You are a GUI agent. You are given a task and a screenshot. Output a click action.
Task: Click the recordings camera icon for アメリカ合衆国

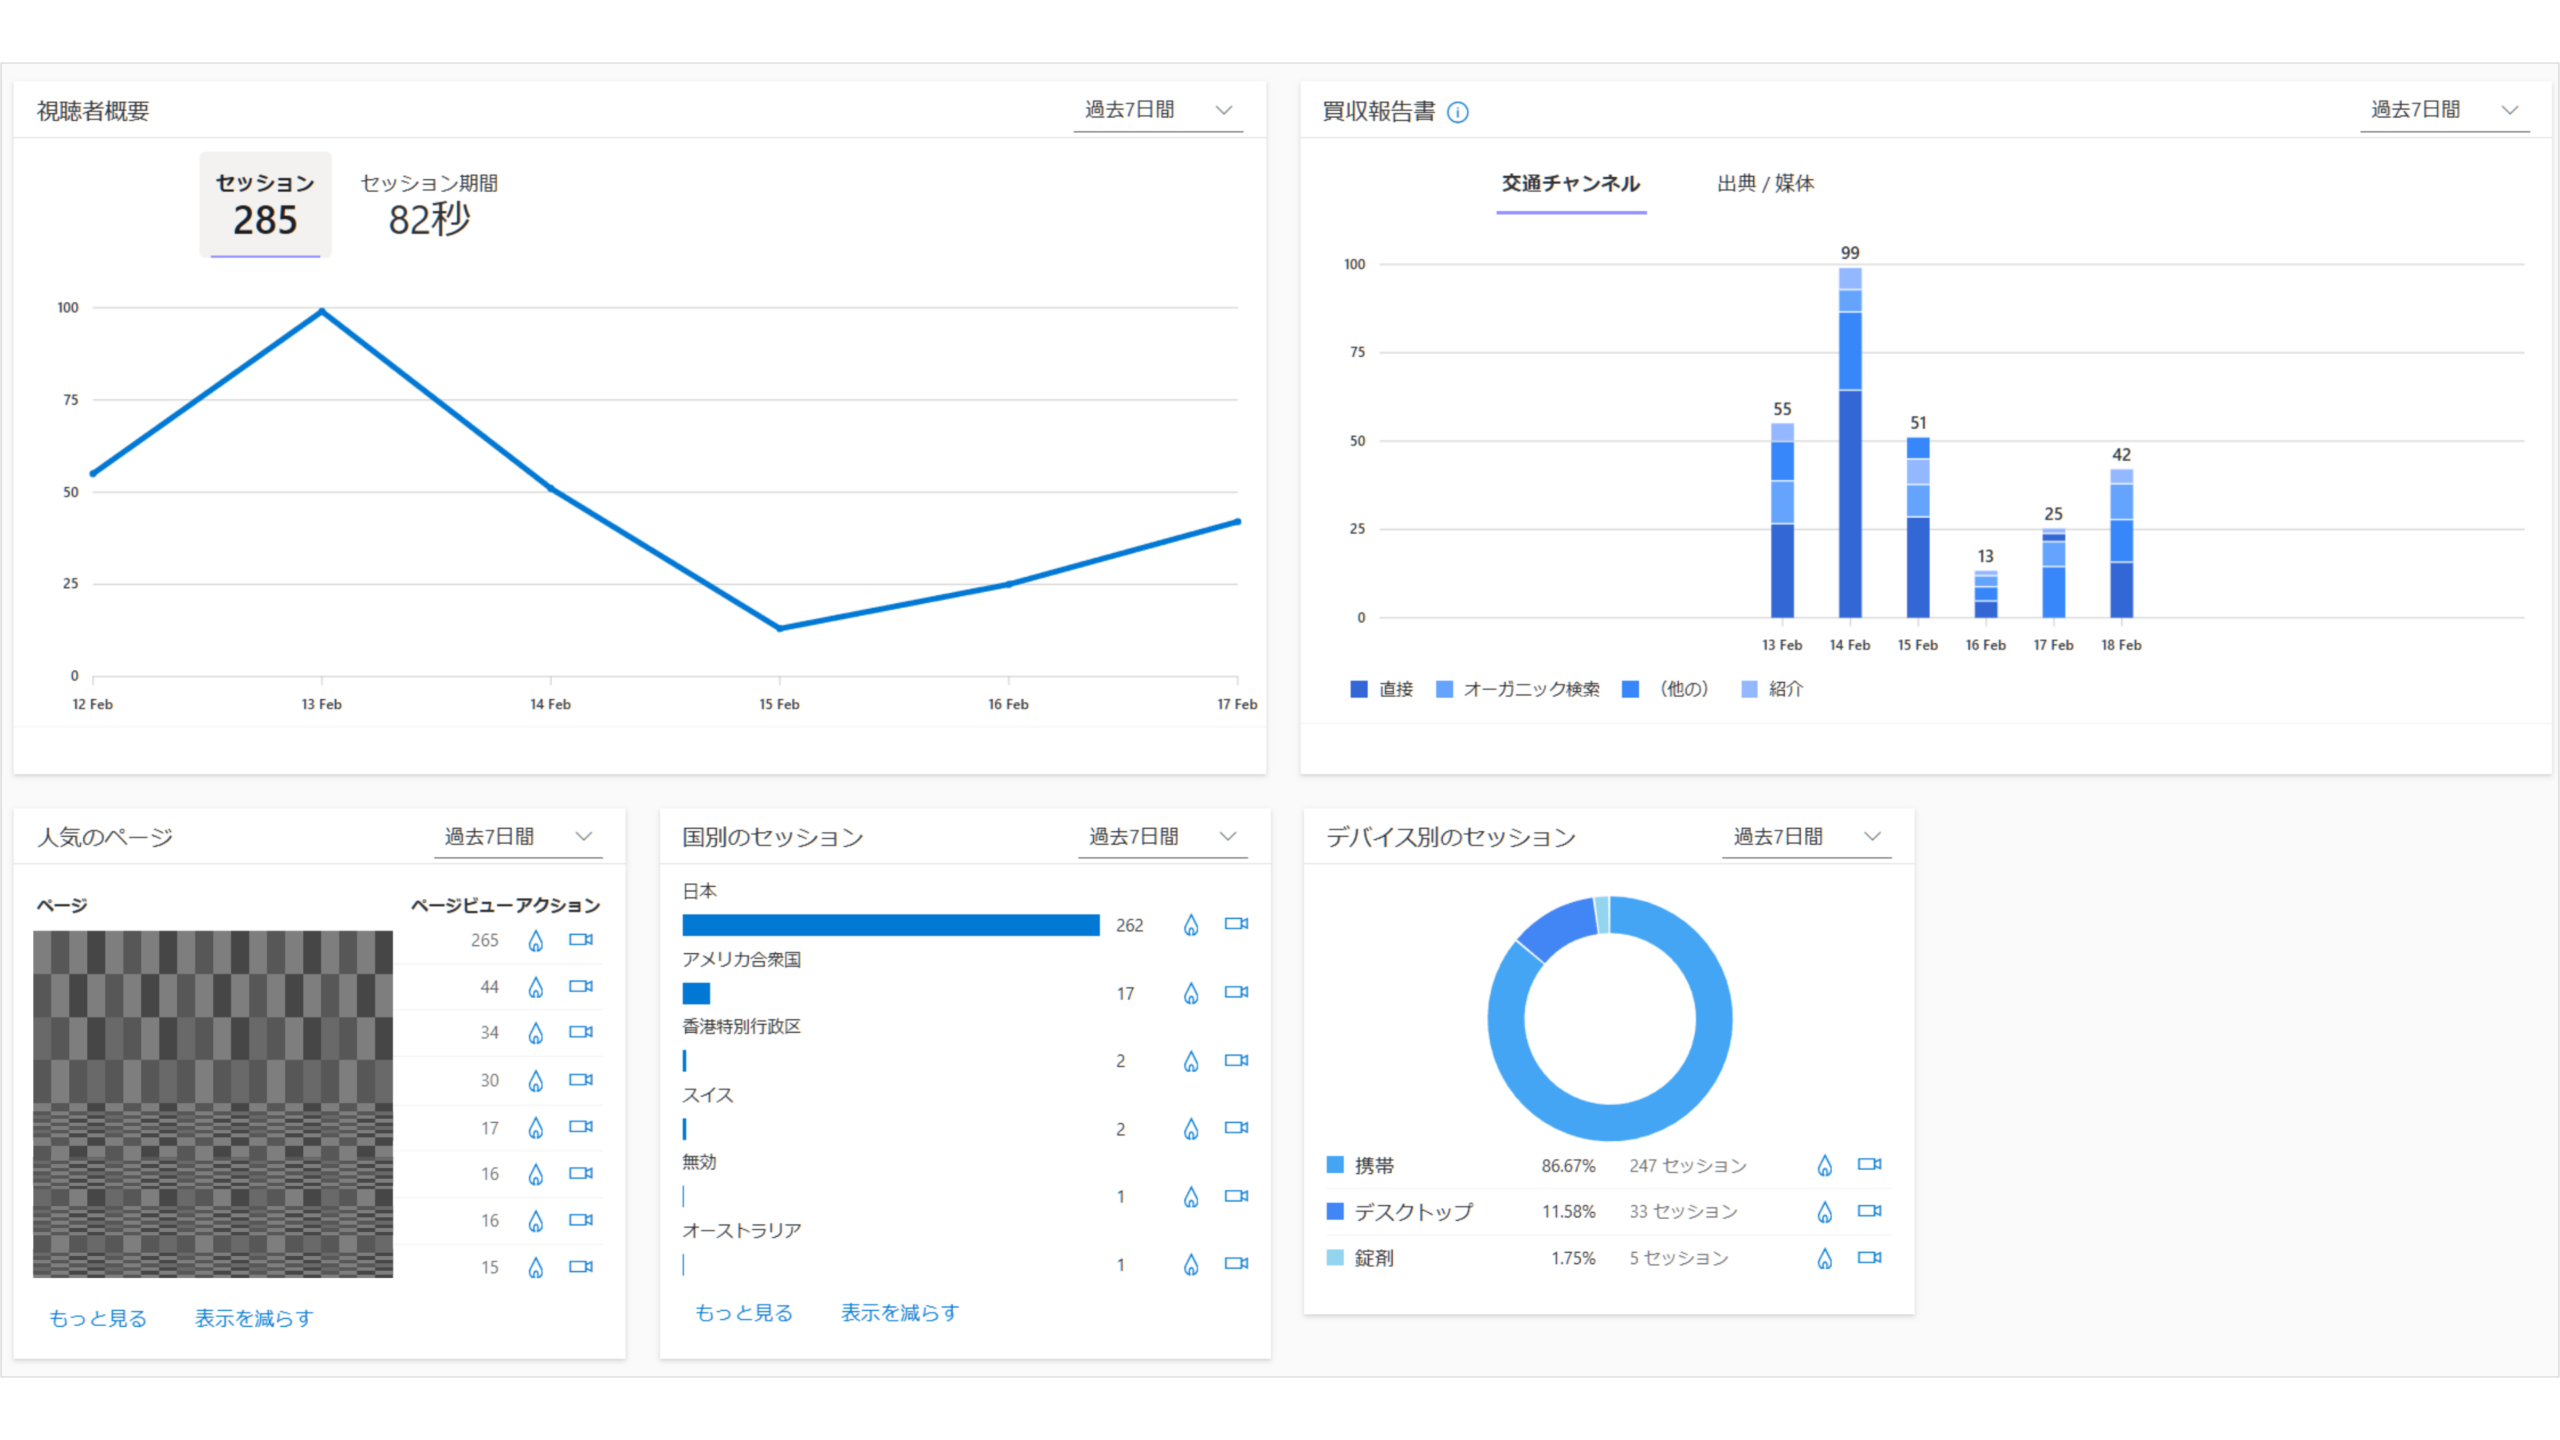coord(1236,992)
